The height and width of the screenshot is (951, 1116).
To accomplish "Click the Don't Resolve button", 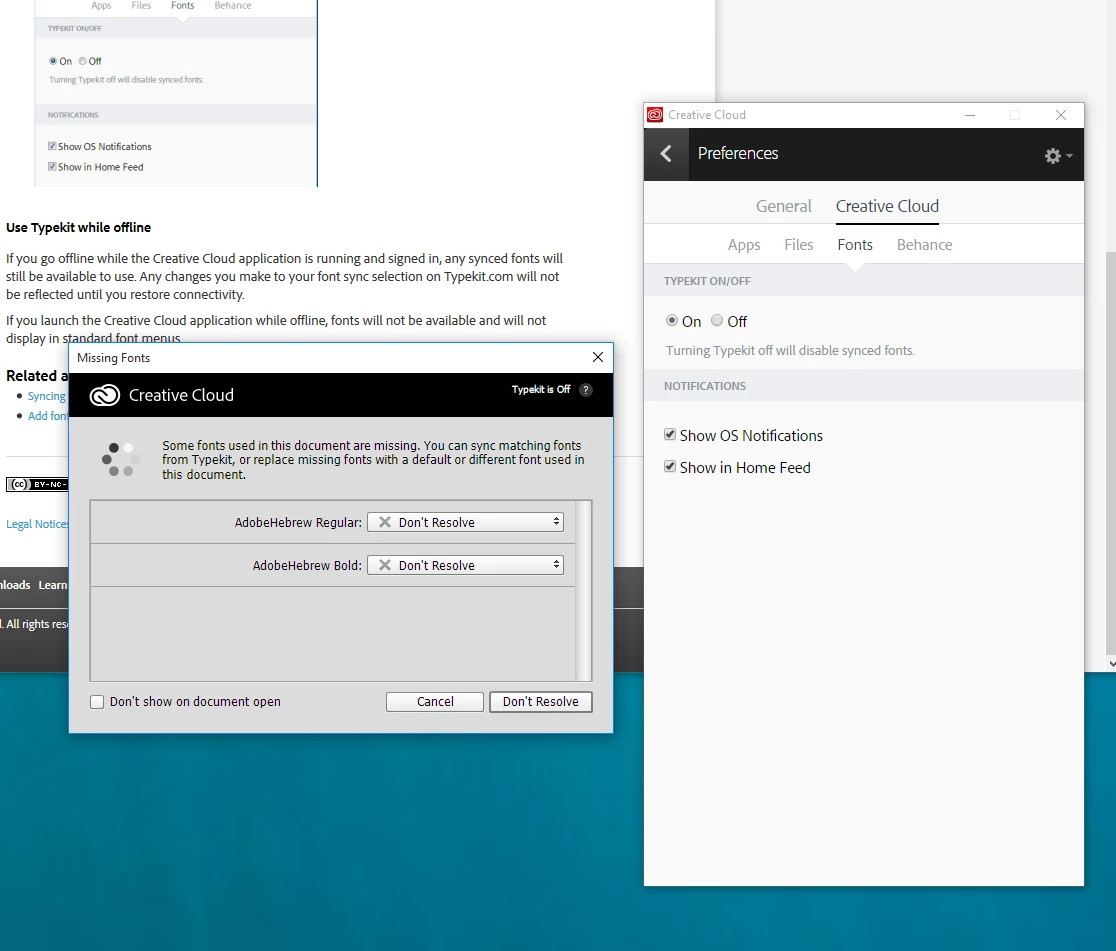I will coord(541,702).
